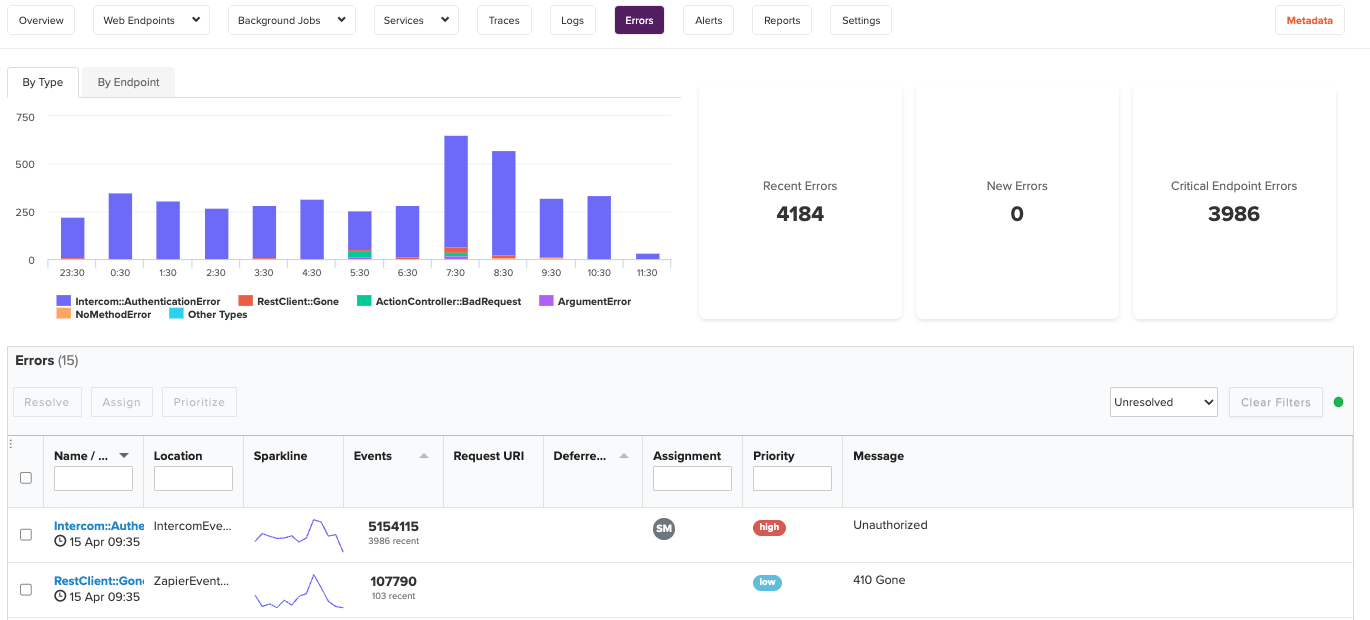This screenshot has height=620, width=1370.
Task: Open the Intercom::AuthenticationError error details link
Action: coord(99,524)
